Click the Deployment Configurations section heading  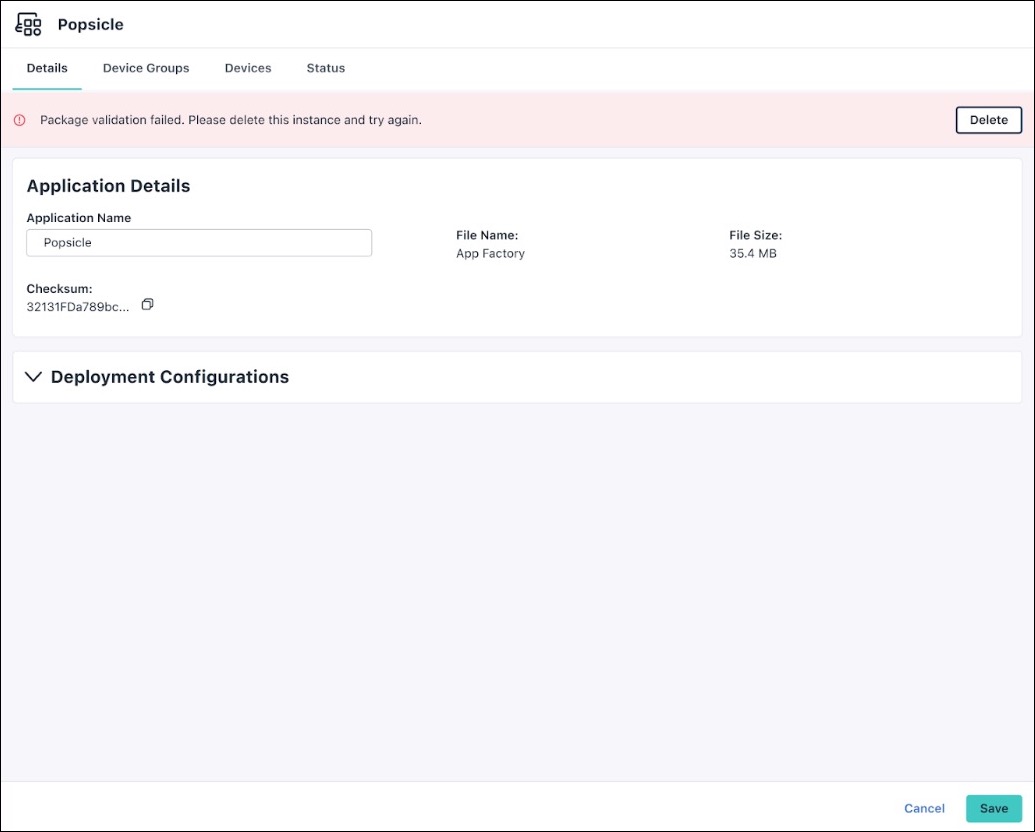pyautogui.click(x=169, y=377)
